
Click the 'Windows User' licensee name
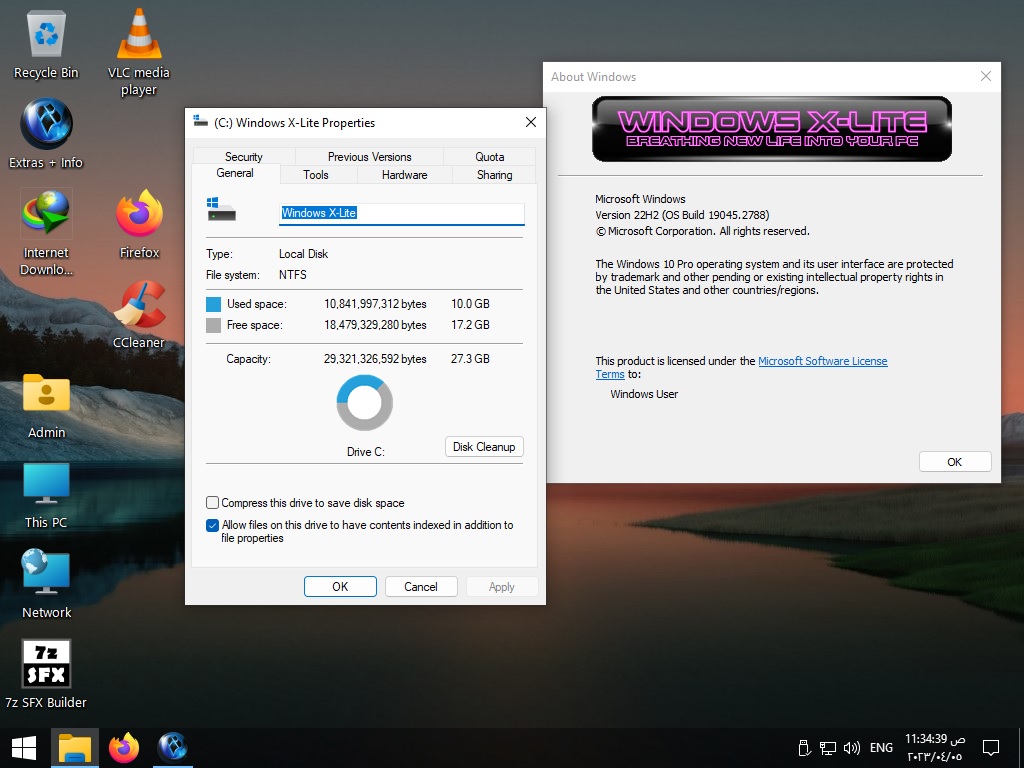coord(644,394)
